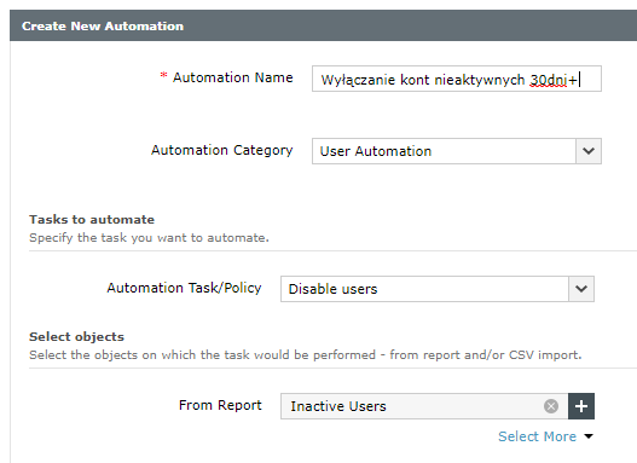Click the Automation Category label
637x463 pixels.
221,150
